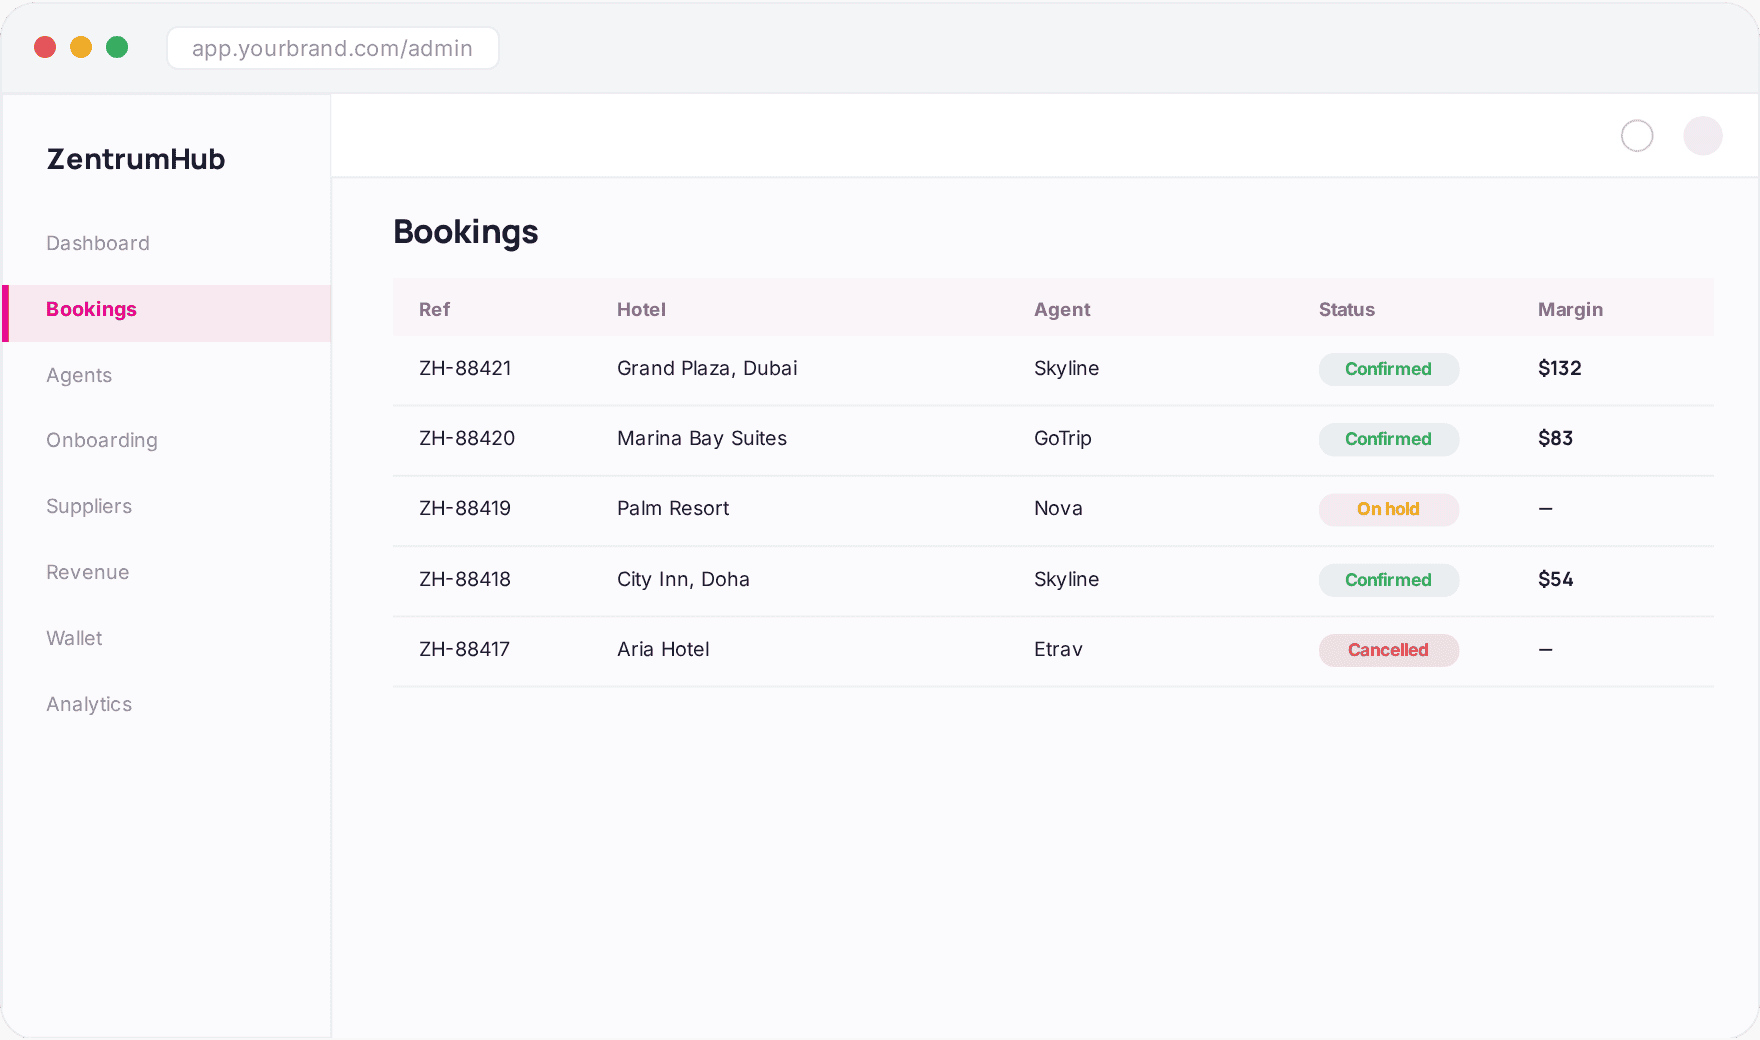Select the Palm Resort hotel cell
Viewport: 1760px width, 1040px height.
(x=673, y=508)
